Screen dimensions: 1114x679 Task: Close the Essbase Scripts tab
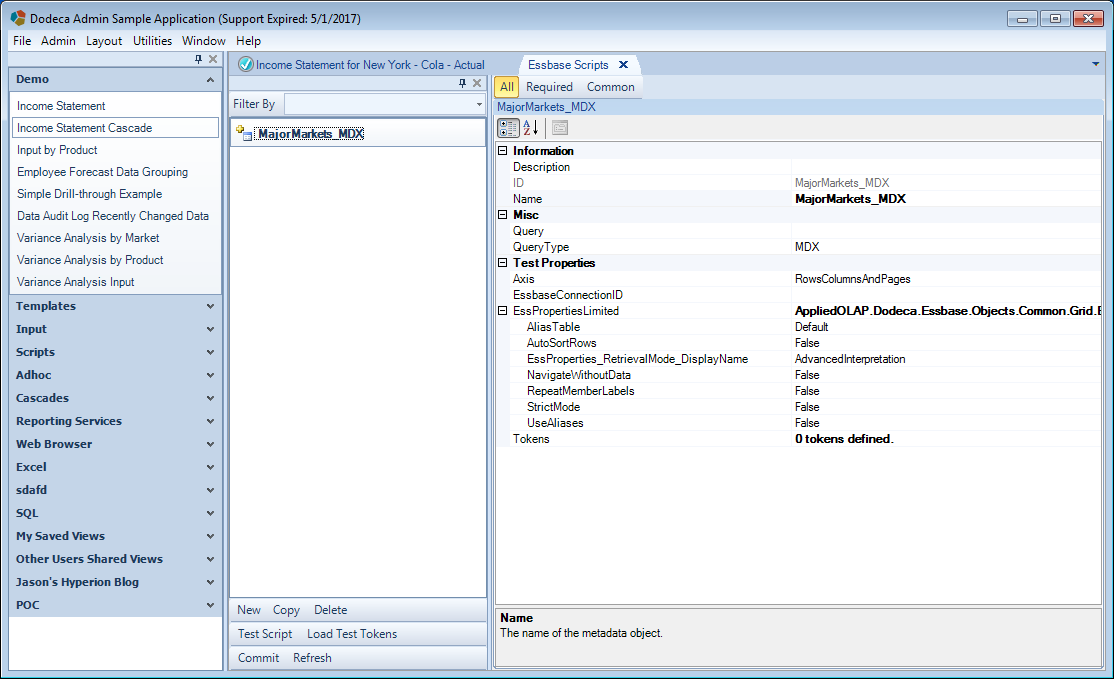pyautogui.click(x=624, y=65)
